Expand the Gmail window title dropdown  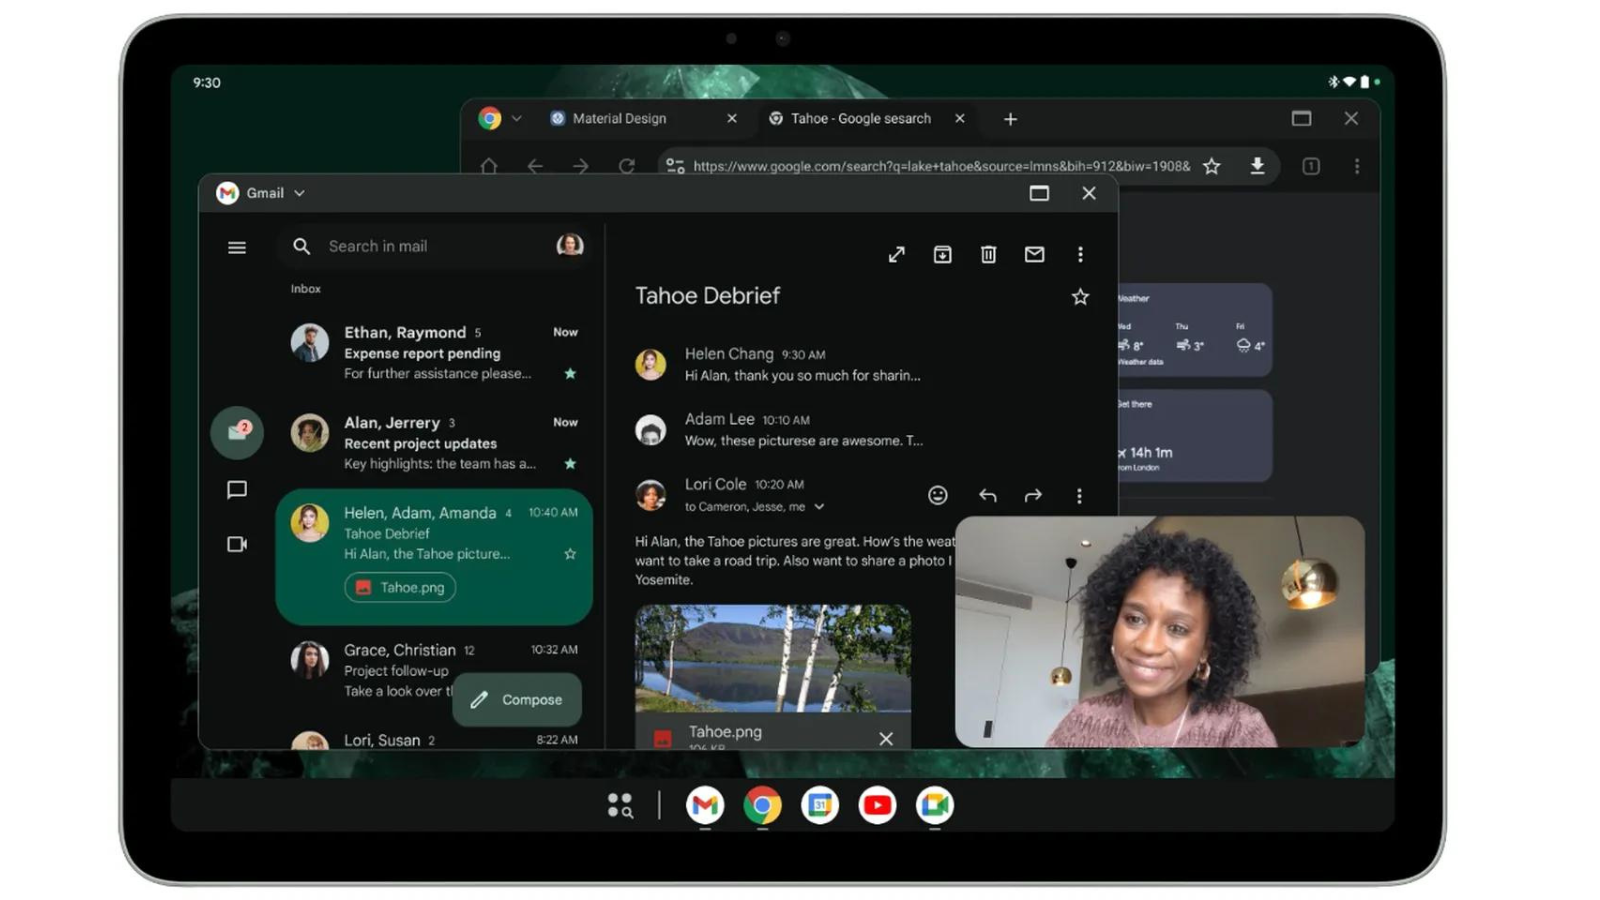(x=299, y=193)
